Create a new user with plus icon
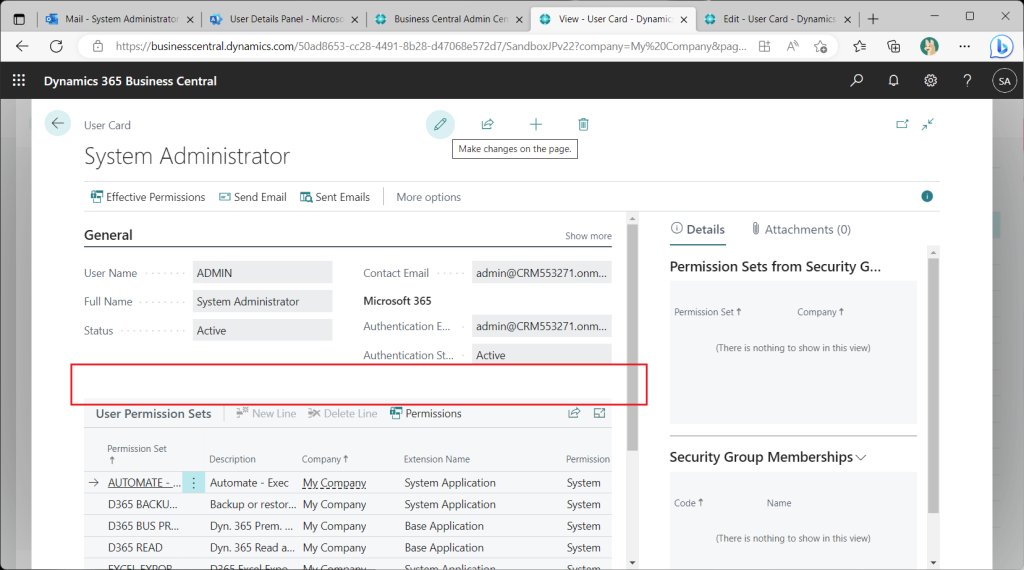The width and height of the screenshot is (1024, 570). (x=536, y=124)
